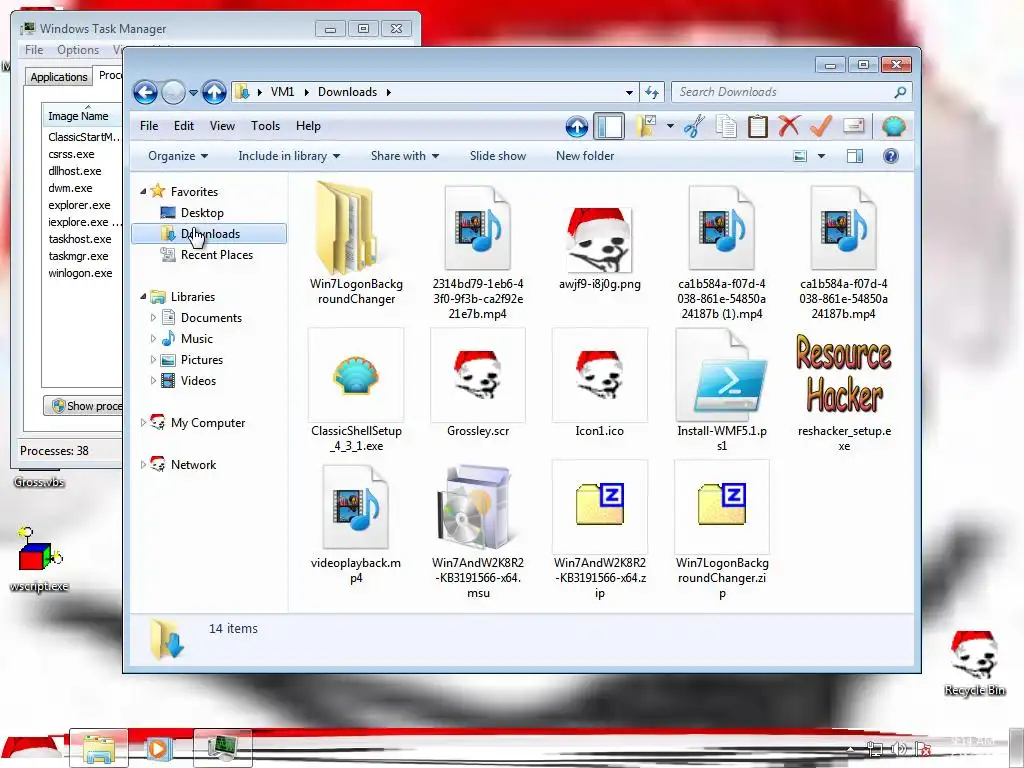Select the Win7LogonBackgroundChanger.zip archive

point(722,530)
